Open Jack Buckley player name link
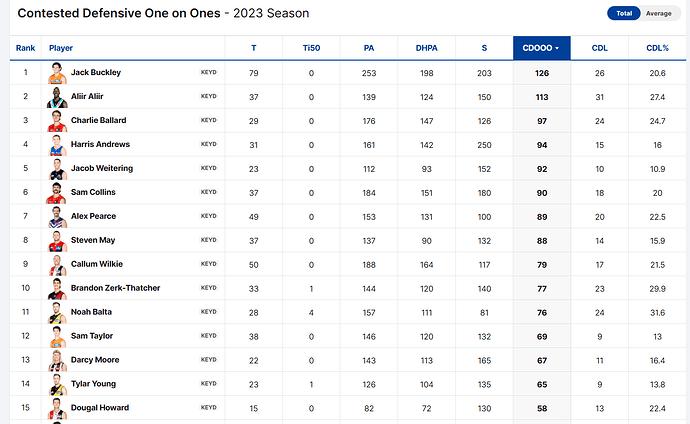Image resolution: width=690 pixels, height=424 pixels. tap(95, 72)
